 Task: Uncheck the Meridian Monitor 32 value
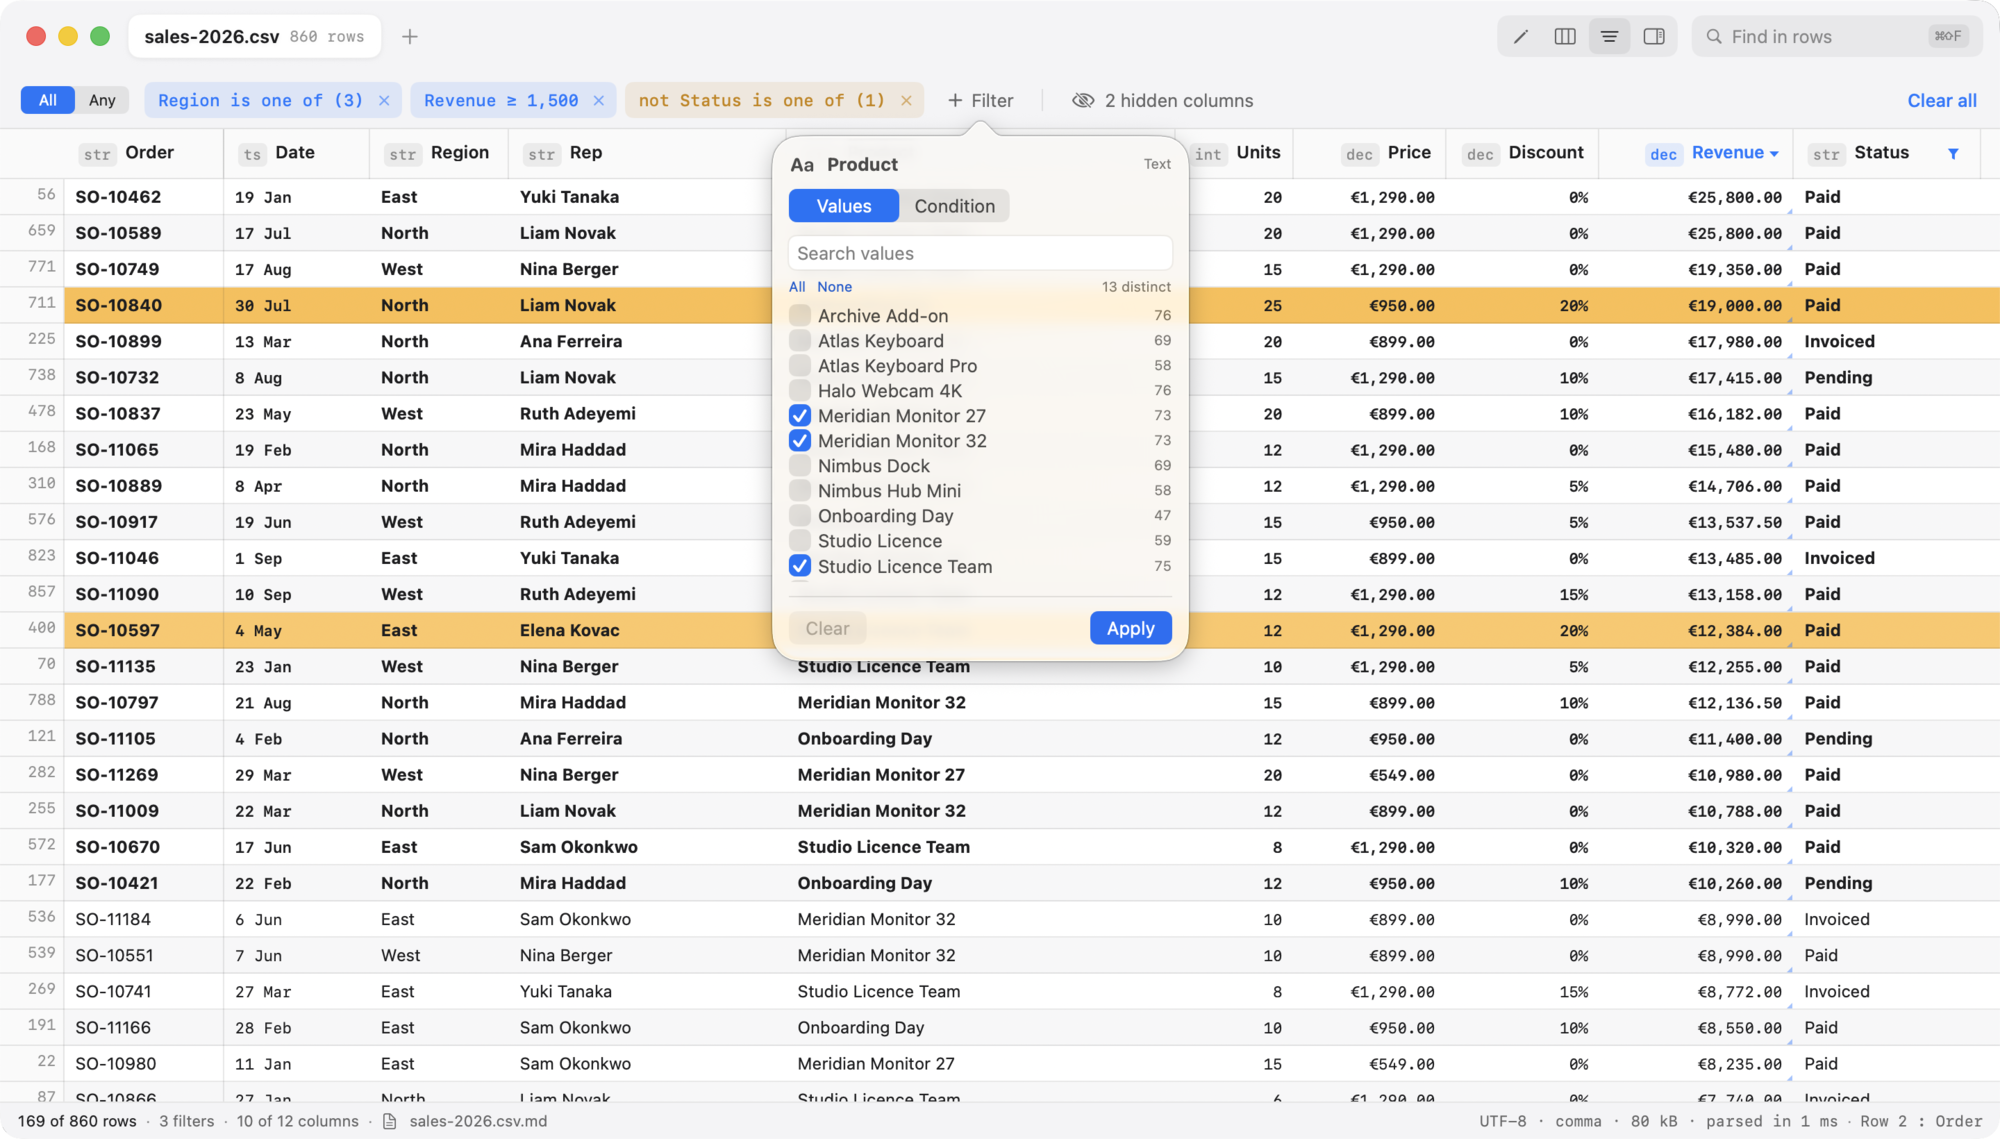pos(800,440)
